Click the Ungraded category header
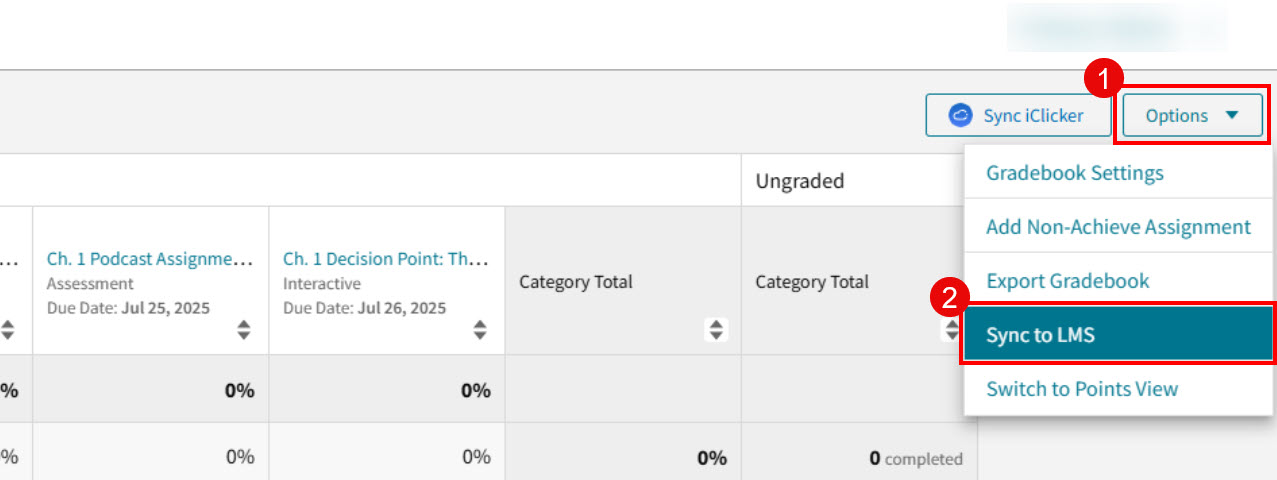This screenshot has width=1277, height=480. [x=799, y=181]
